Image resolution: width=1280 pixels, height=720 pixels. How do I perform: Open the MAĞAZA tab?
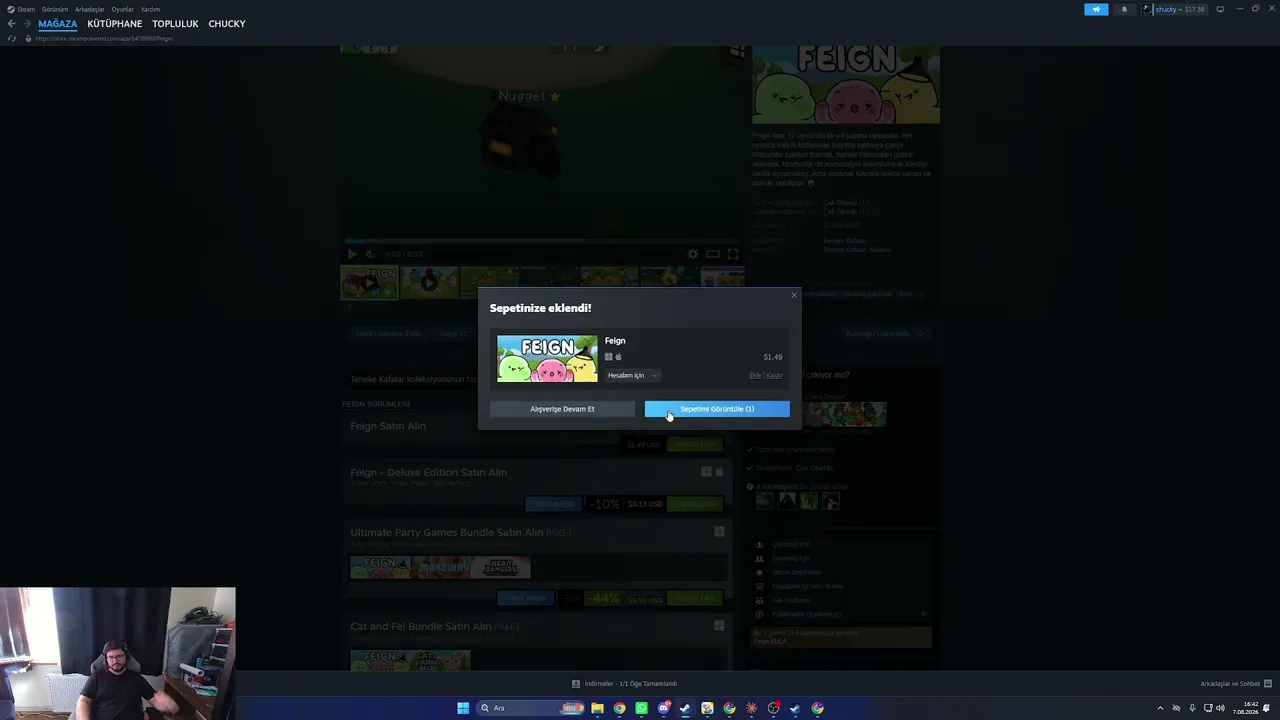tap(58, 24)
